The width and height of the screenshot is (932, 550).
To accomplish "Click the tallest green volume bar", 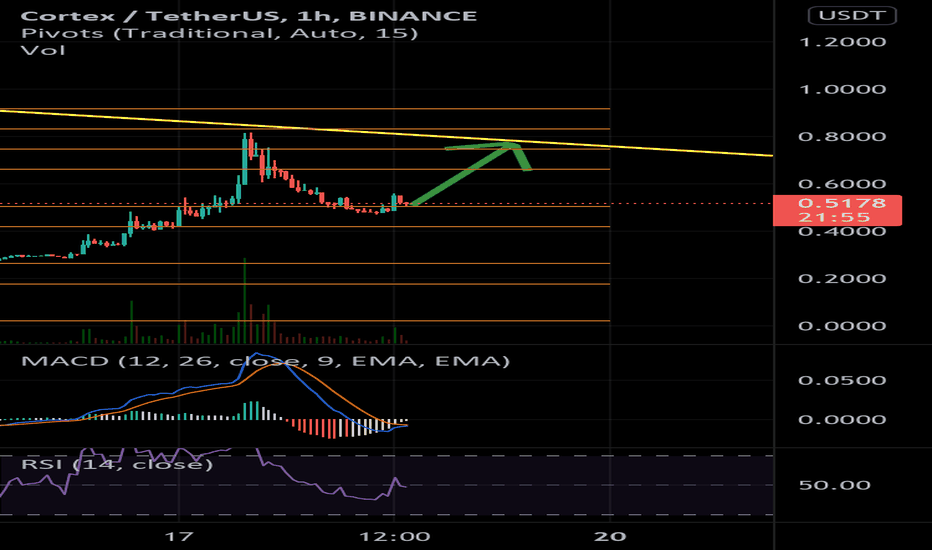I will point(244,301).
